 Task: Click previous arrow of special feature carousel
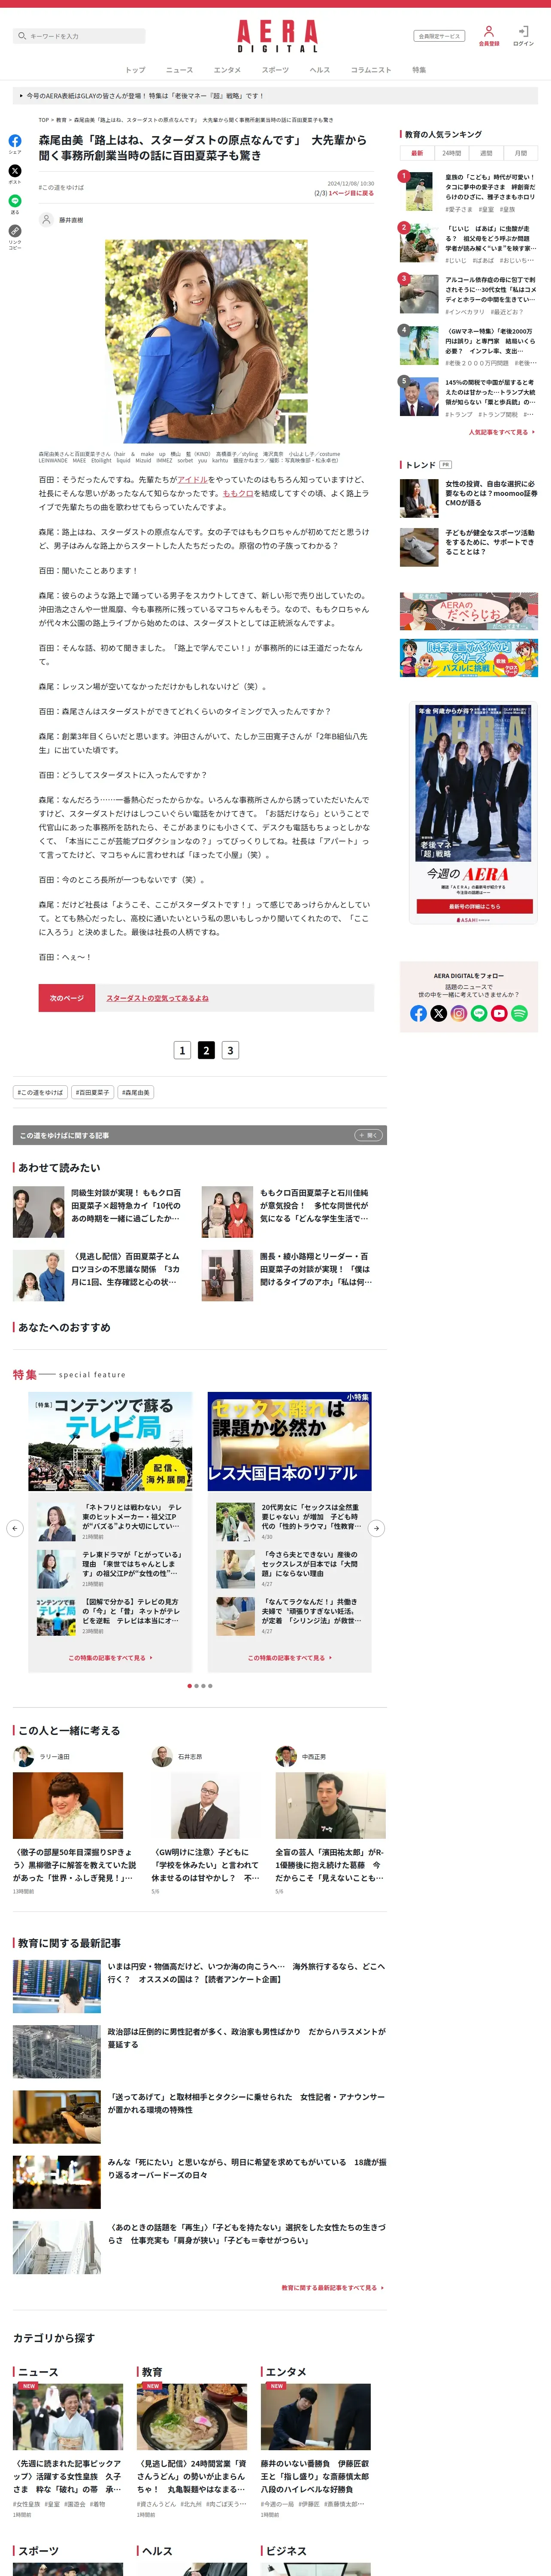pyautogui.click(x=15, y=1528)
